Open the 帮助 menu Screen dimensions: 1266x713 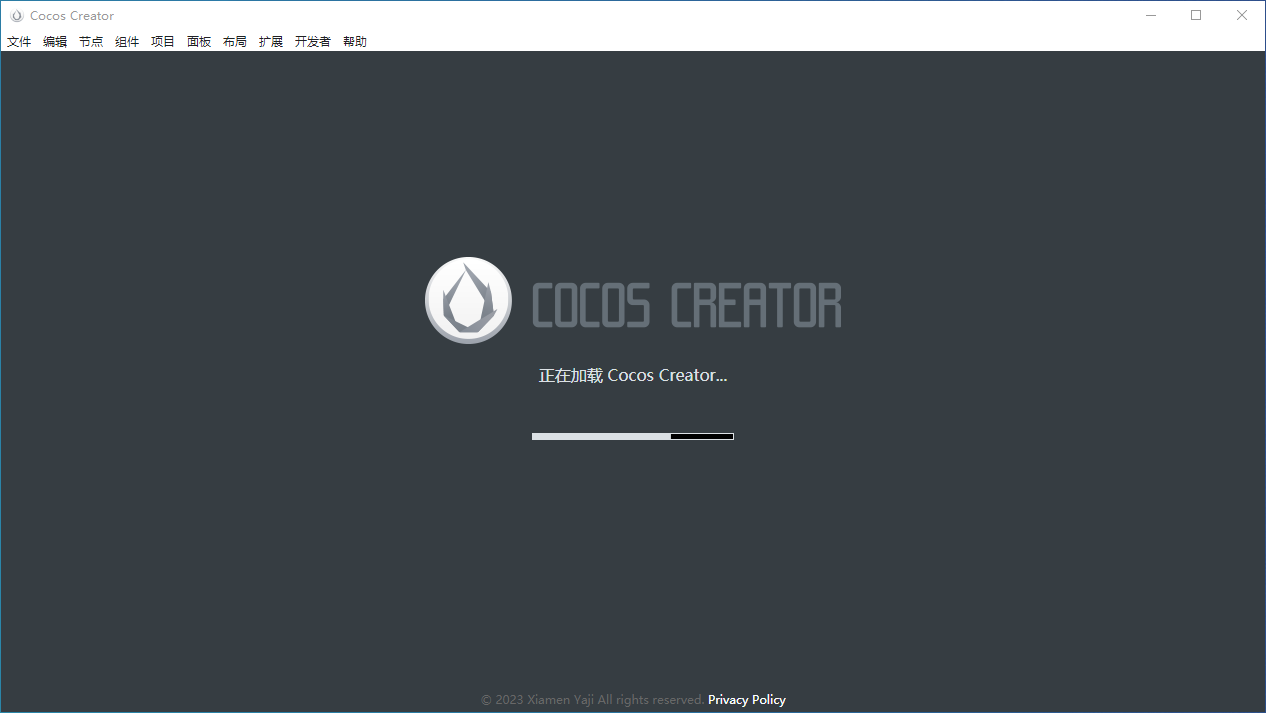(x=355, y=42)
